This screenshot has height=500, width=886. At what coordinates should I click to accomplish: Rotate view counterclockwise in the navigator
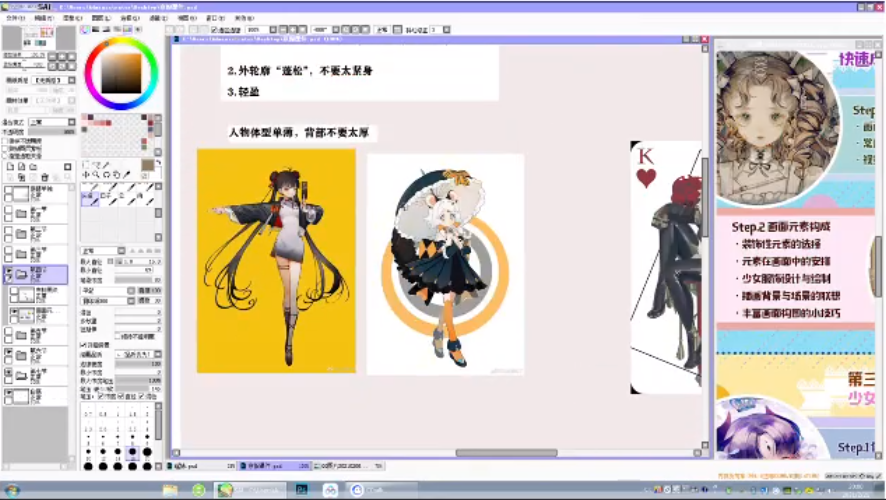click(53, 66)
